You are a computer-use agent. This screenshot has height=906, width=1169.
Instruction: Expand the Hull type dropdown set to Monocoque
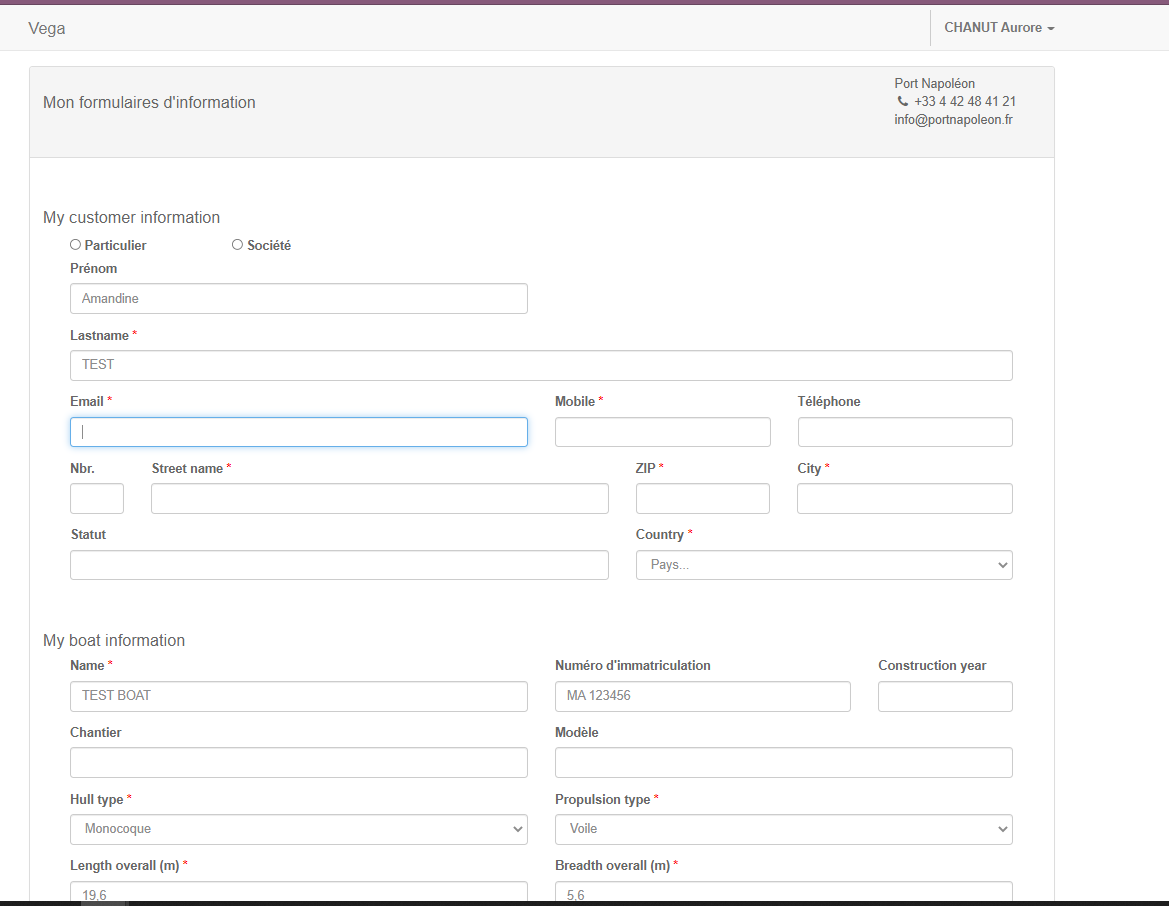[299, 829]
